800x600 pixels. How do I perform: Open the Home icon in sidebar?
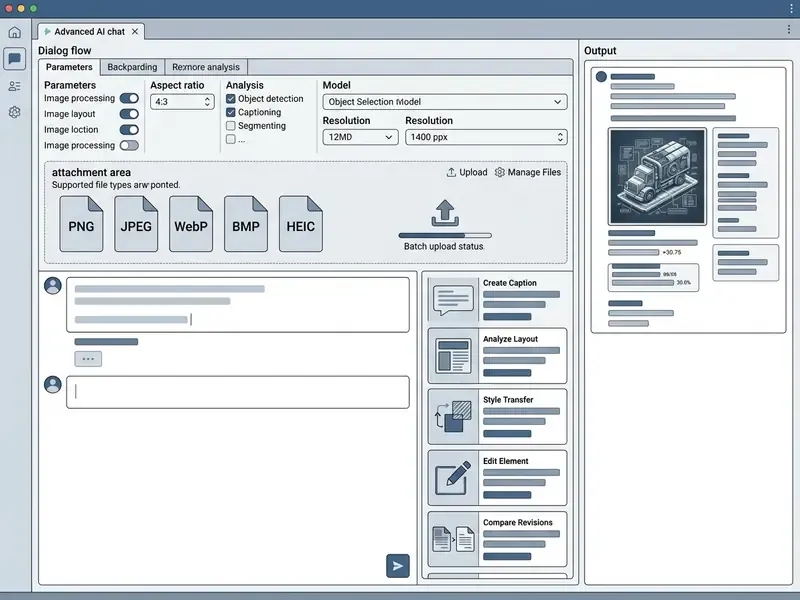(x=15, y=33)
